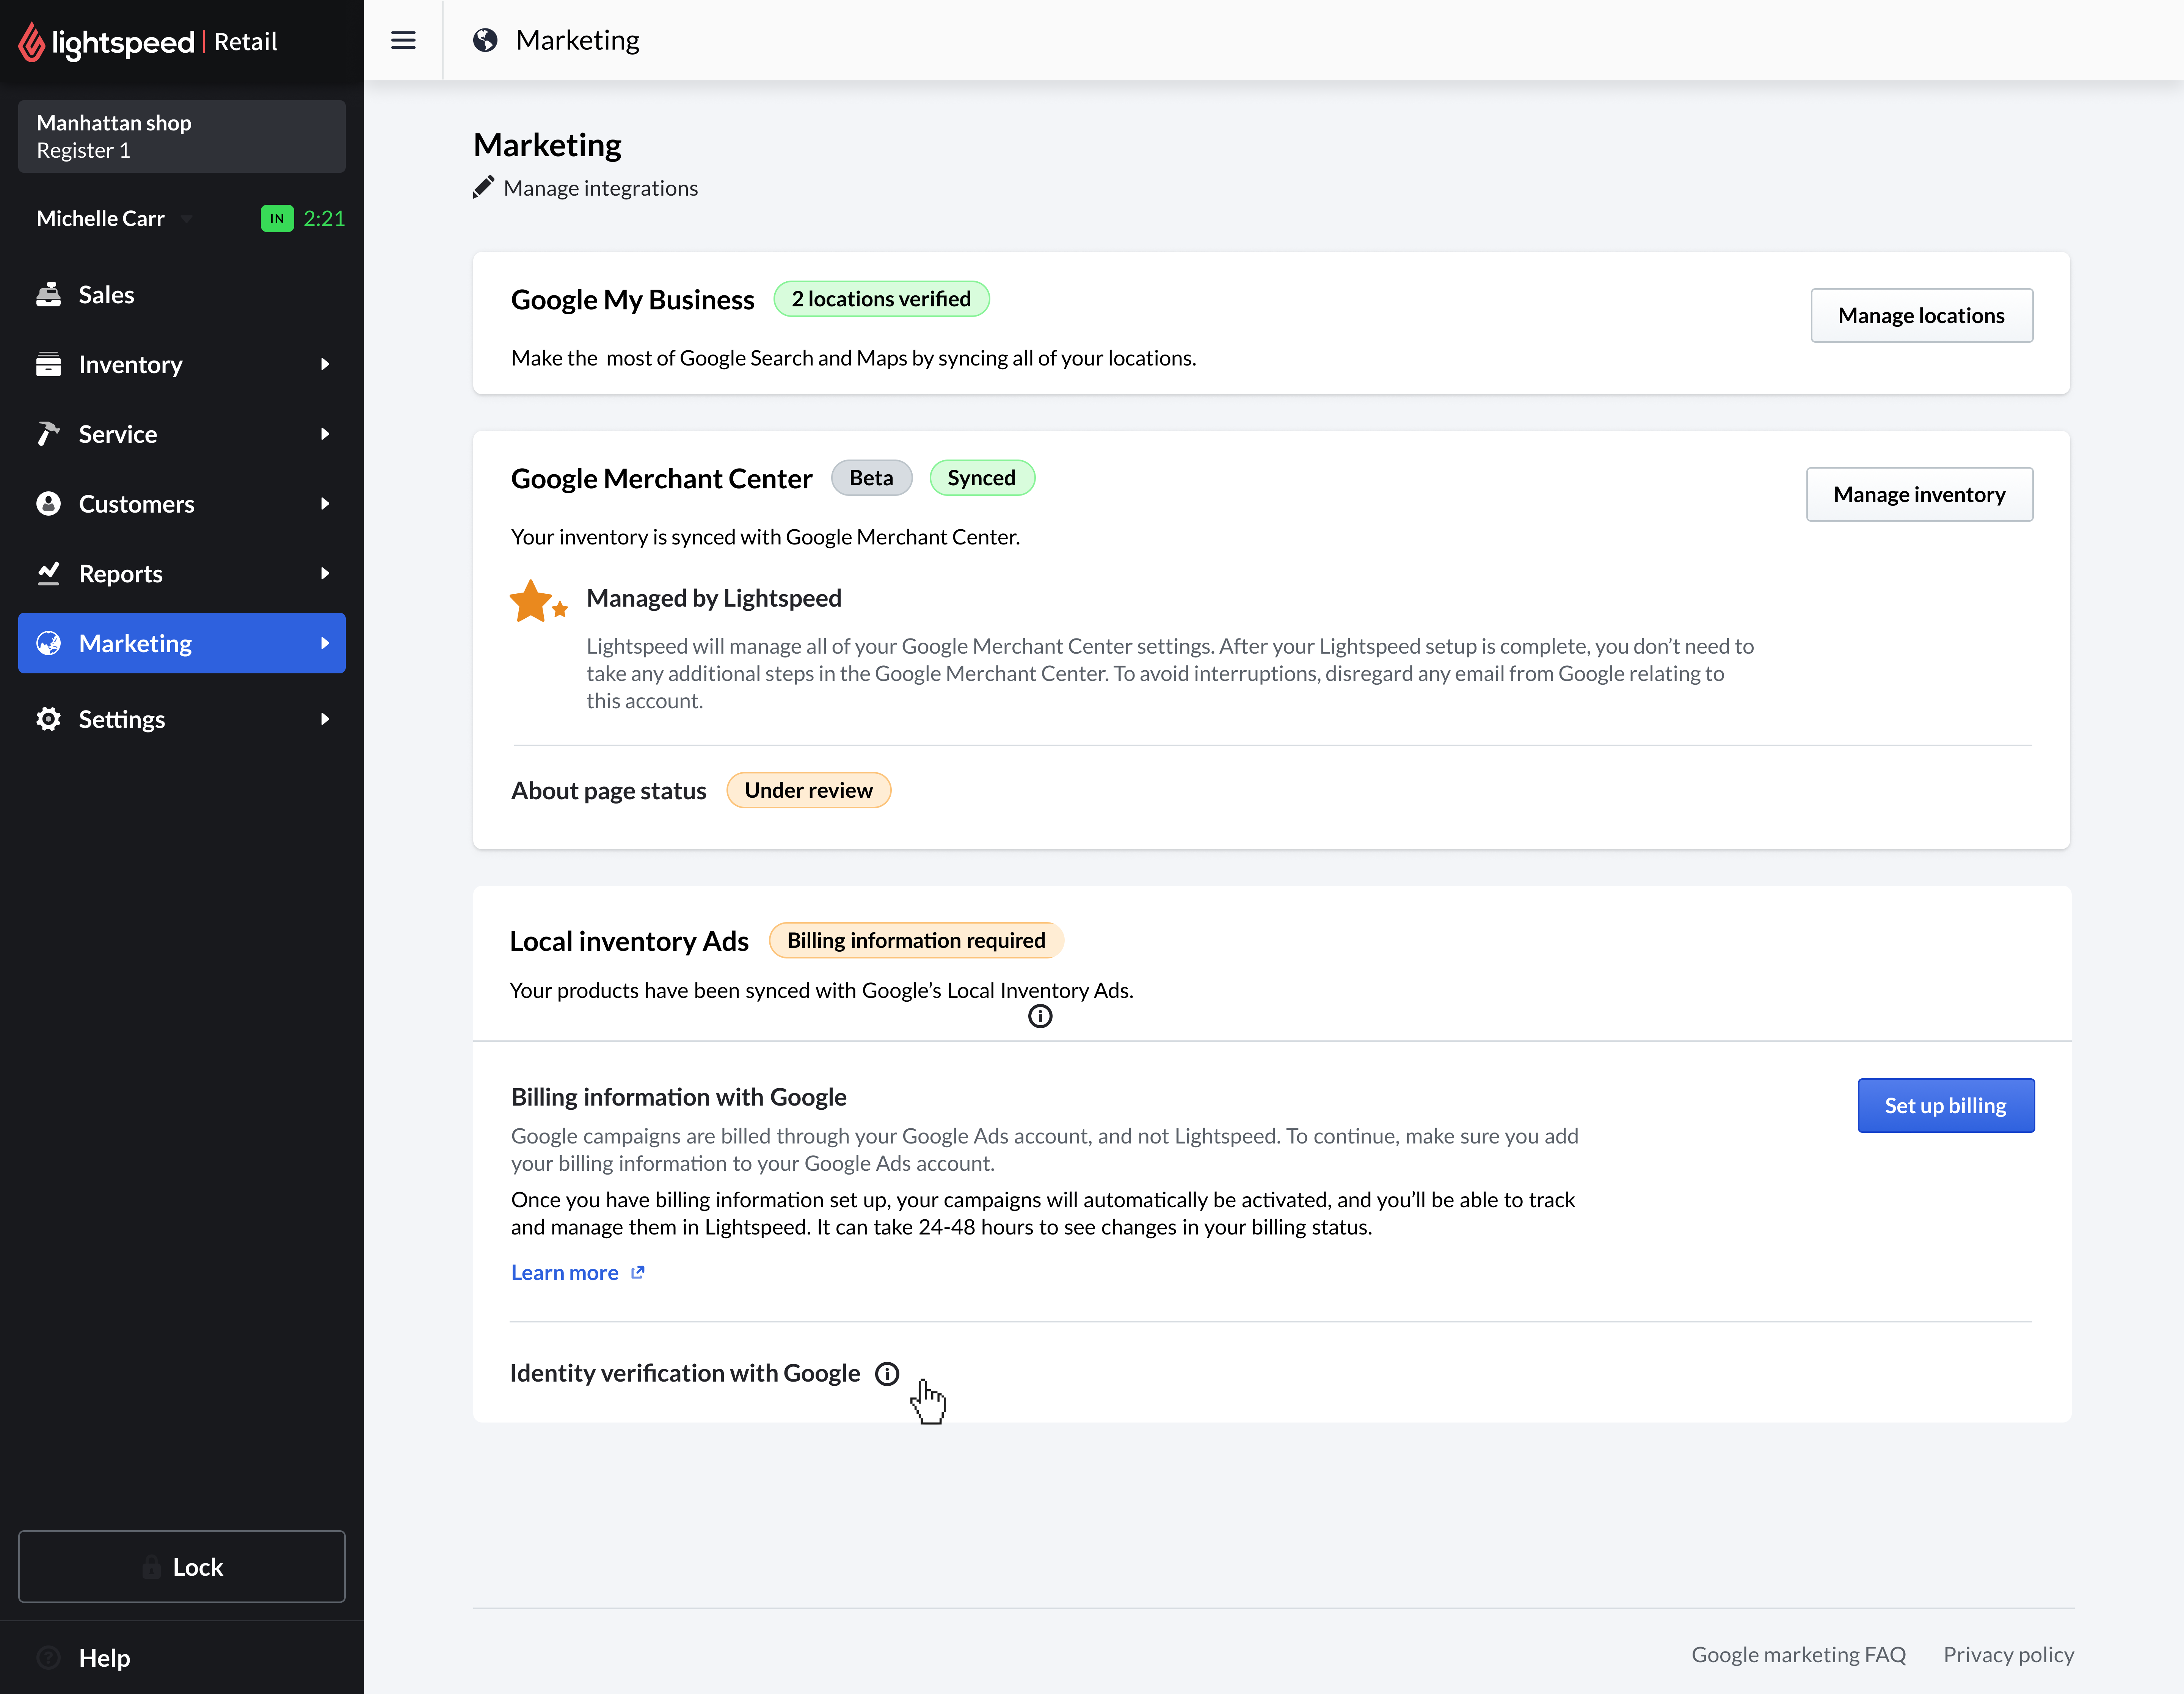This screenshot has width=2184, height=1694.
Task: Click the Lightspeed flame logo
Action: pyautogui.click(x=31, y=42)
